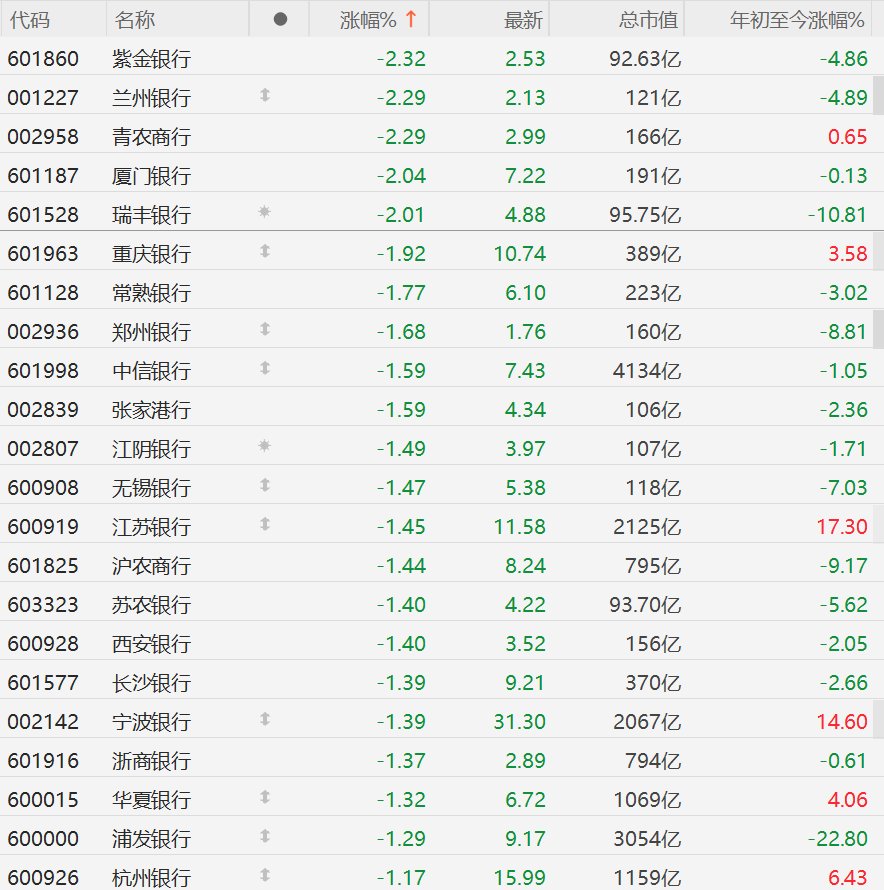This screenshot has width=884, height=890.
Task: Click the marker icon in 浦发银行 row
Action: click(265, 837)
